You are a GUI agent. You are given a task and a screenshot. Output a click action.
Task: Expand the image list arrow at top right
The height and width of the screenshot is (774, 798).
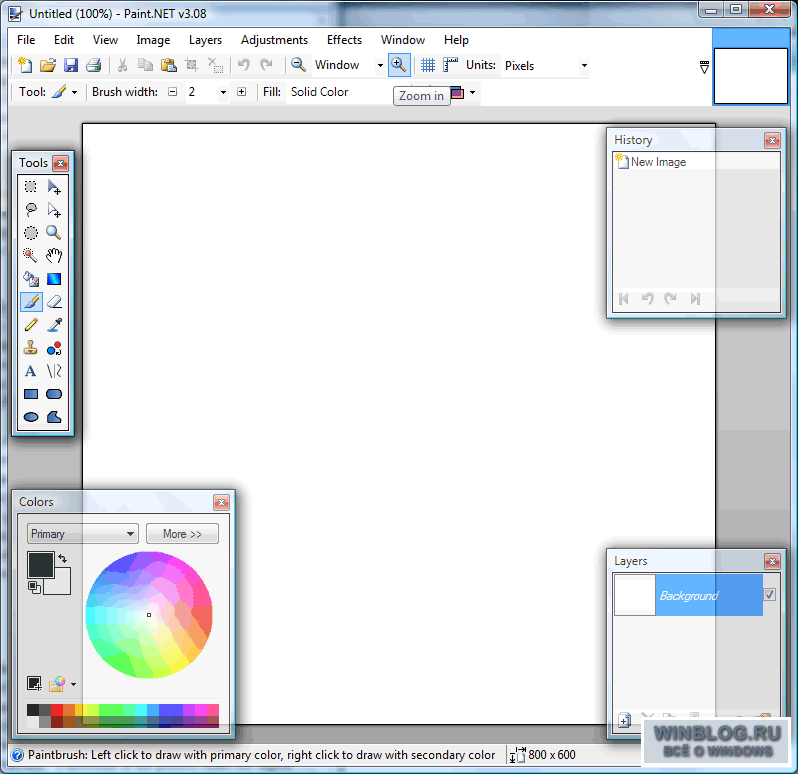click(x=704, y=67)
